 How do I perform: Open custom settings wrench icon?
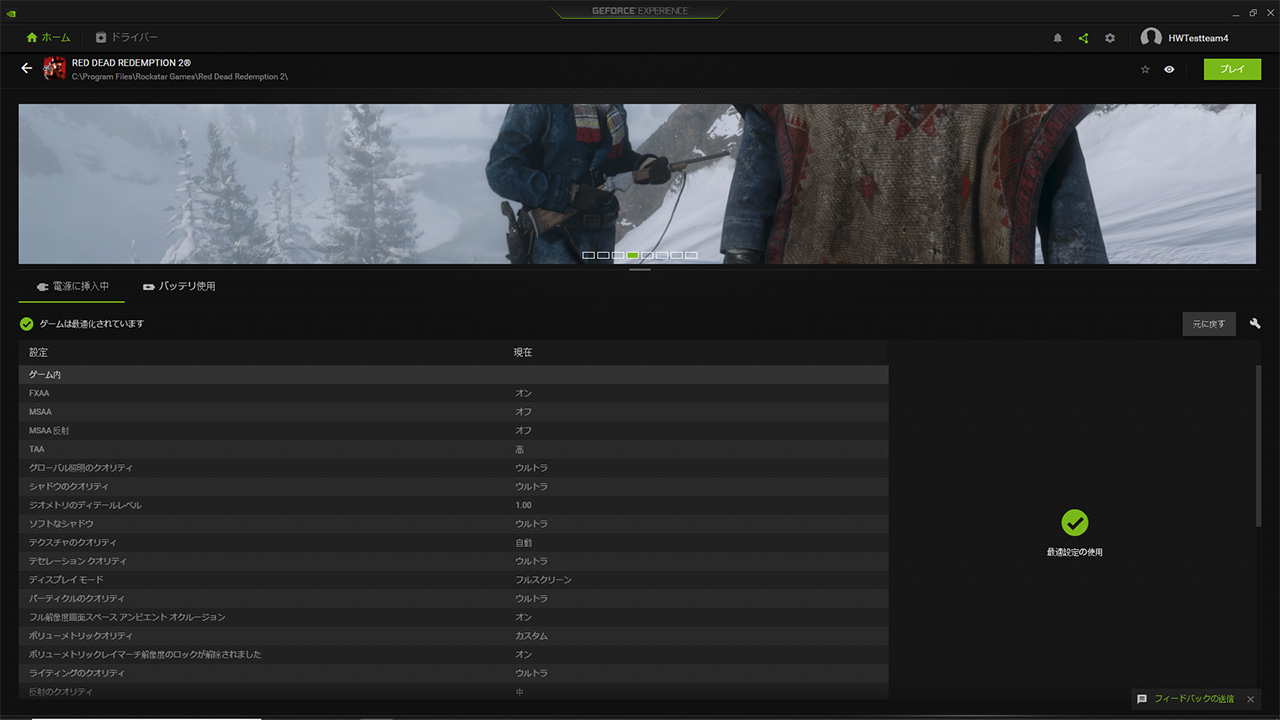click(x=1255, y=324)
